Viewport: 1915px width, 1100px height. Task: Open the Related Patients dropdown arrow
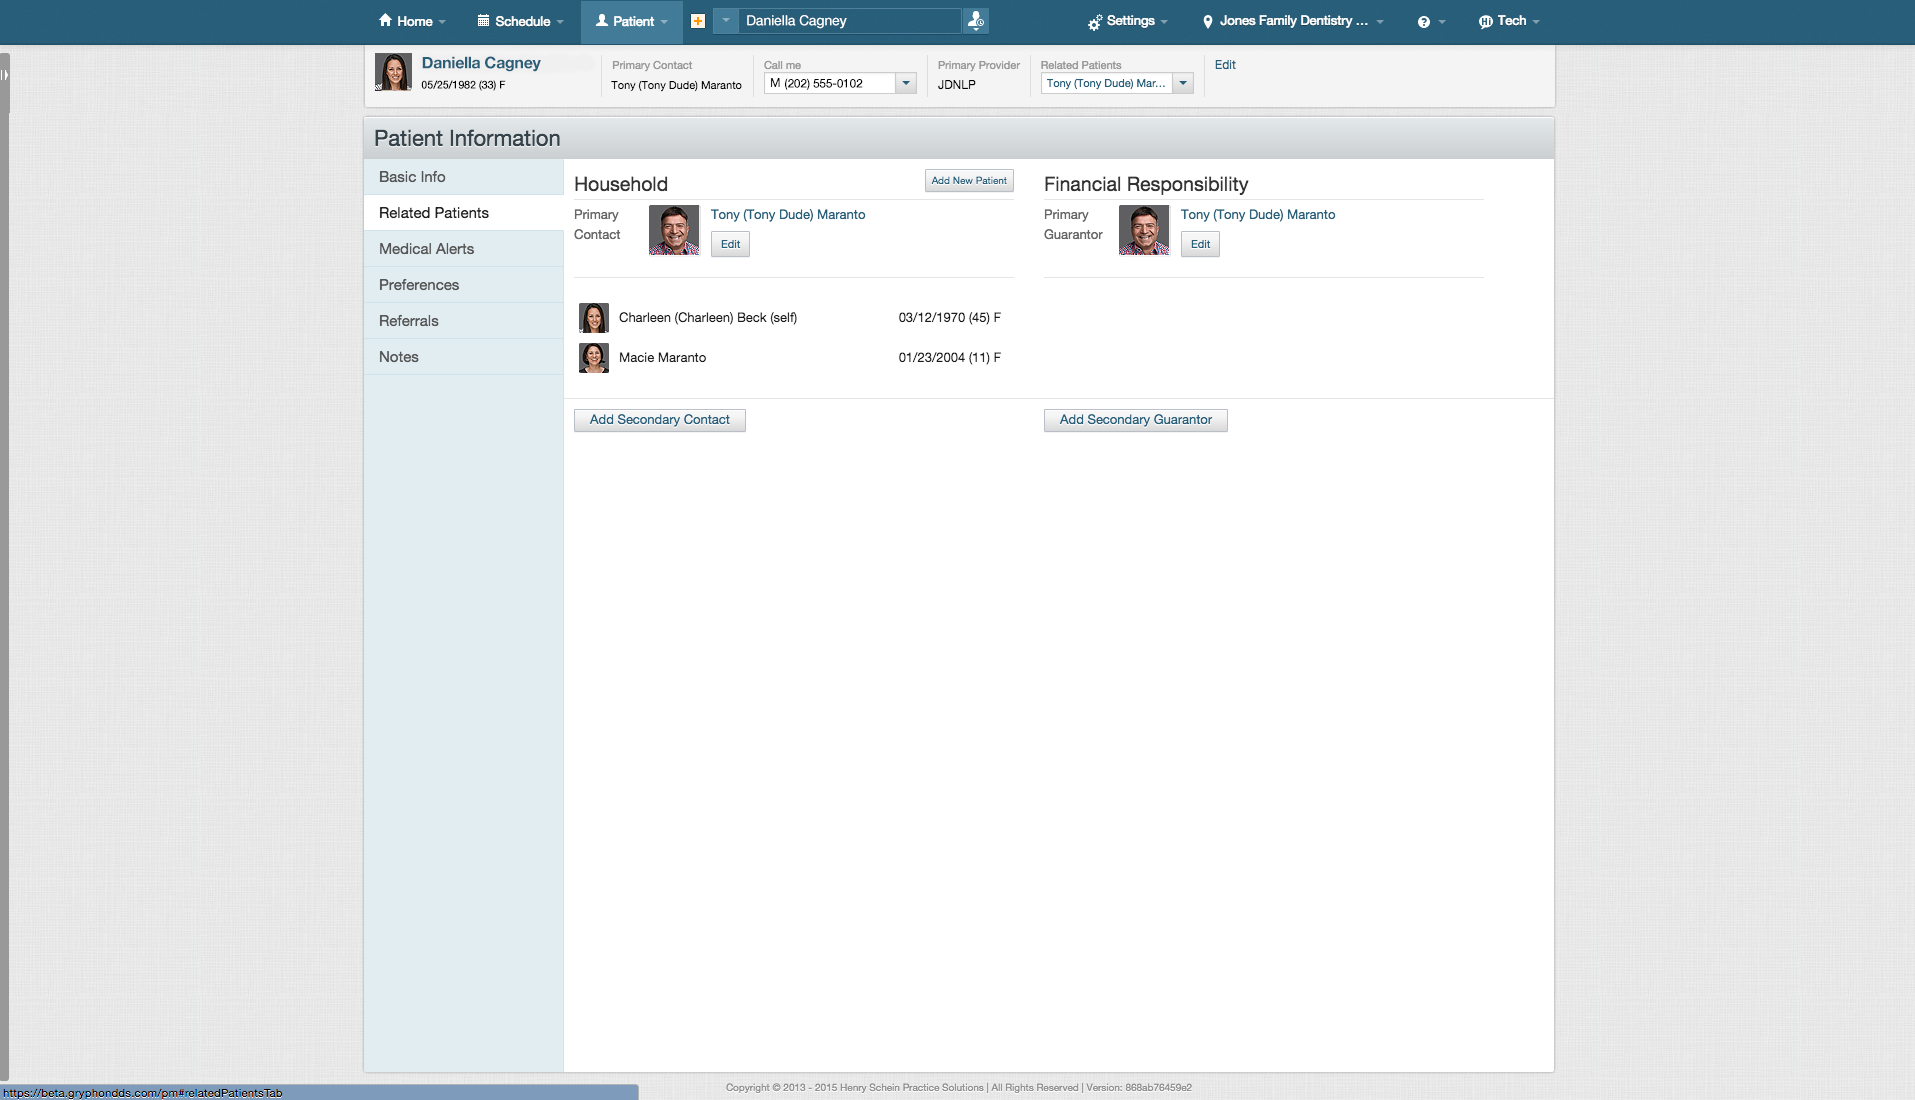[1183, 84]
